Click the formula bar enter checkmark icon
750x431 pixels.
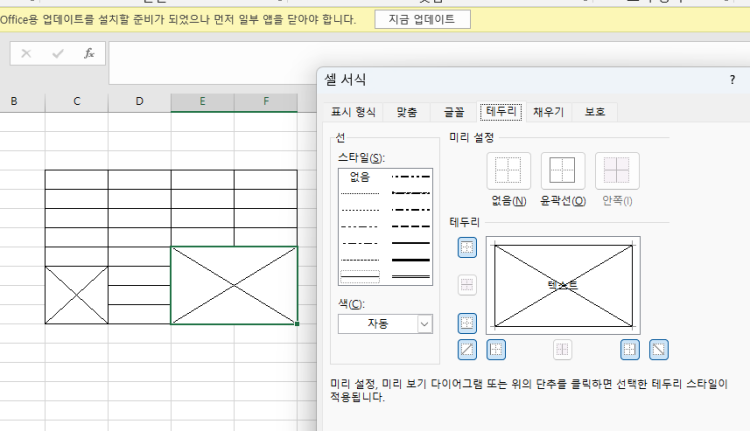[58, 54]
